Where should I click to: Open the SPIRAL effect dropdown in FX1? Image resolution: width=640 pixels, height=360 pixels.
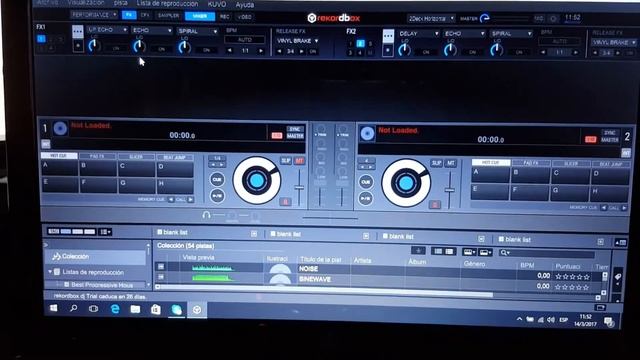coord(198,31)
